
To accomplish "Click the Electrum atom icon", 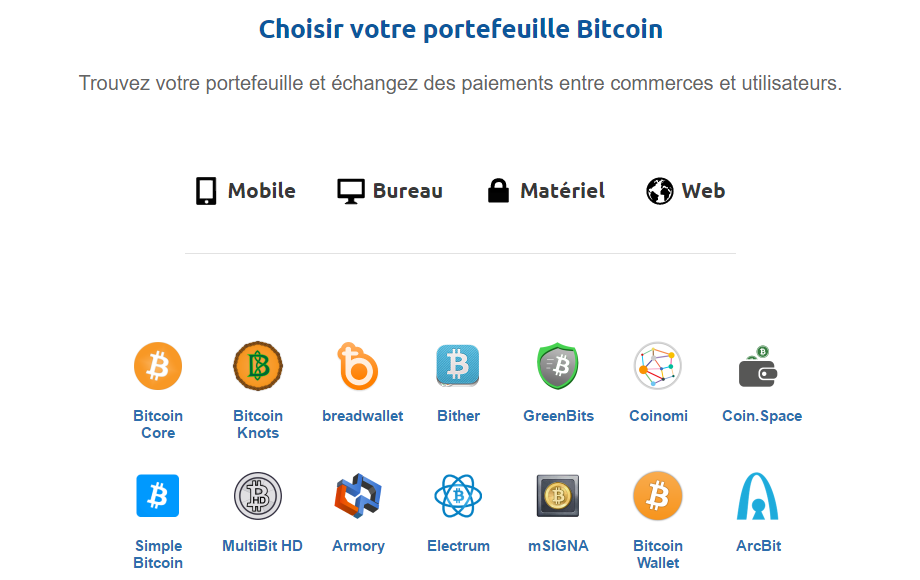I will click(x=458, y=496).
